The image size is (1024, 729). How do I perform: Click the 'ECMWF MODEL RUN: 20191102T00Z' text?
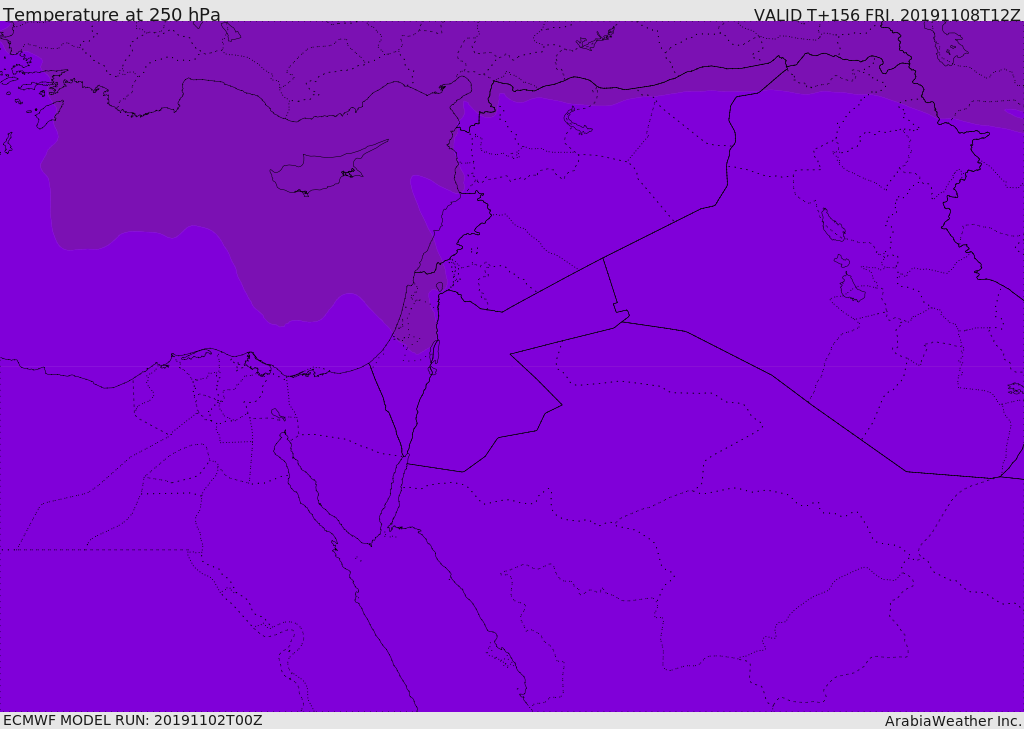133,720
